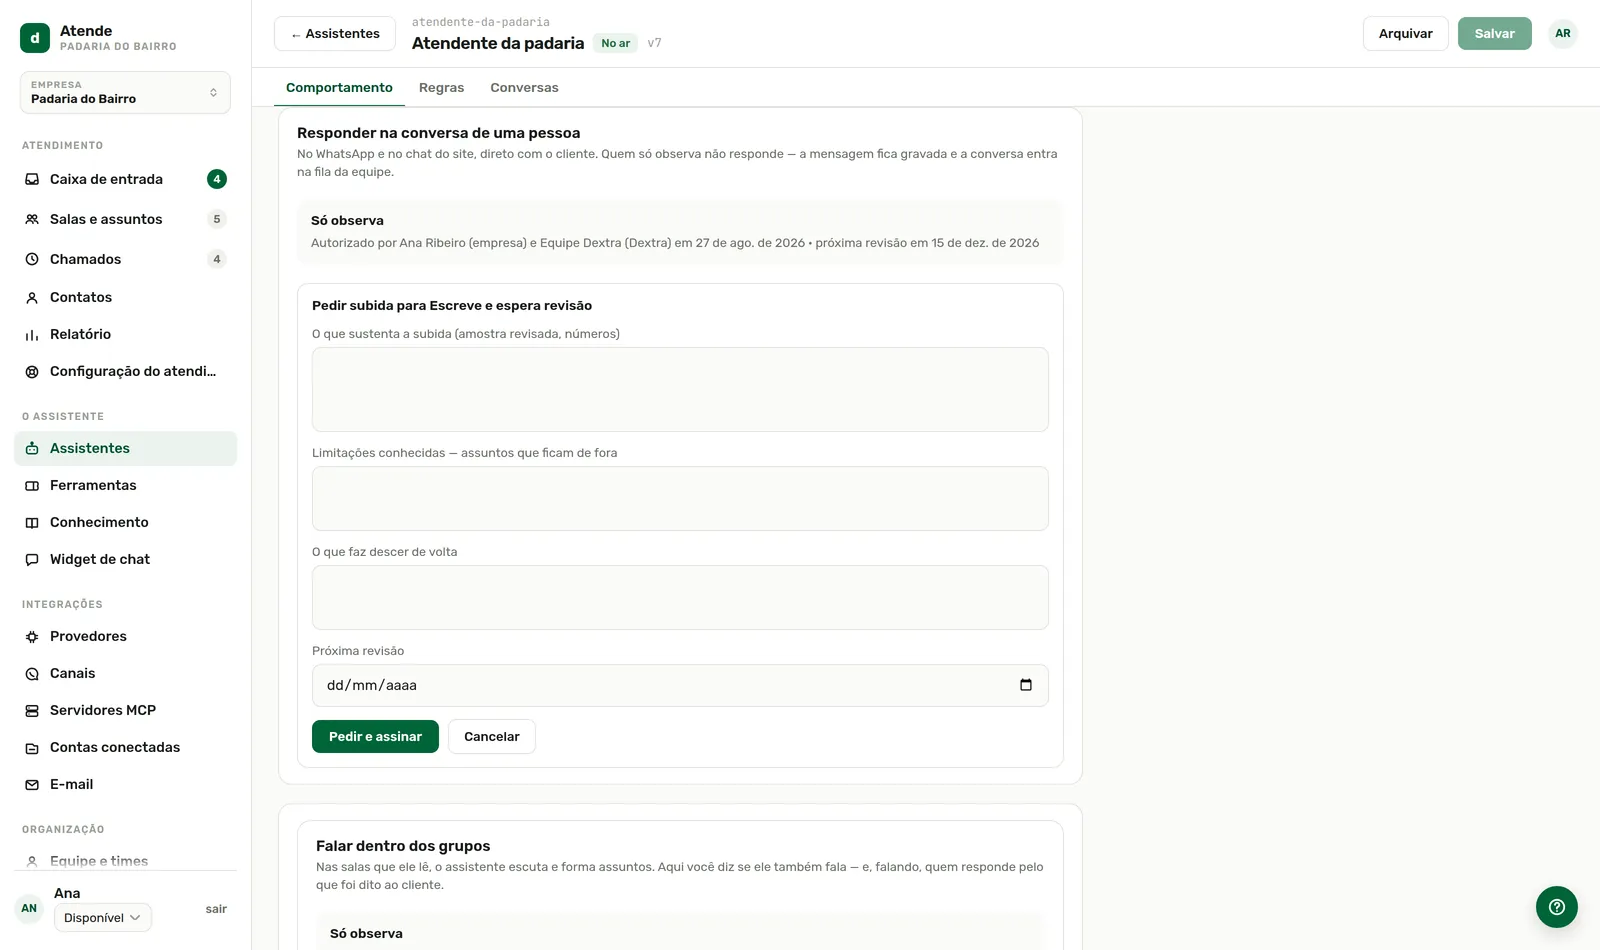Click the AR user avatar
The image size is (1600, 950).
(x=1563, y=33)
